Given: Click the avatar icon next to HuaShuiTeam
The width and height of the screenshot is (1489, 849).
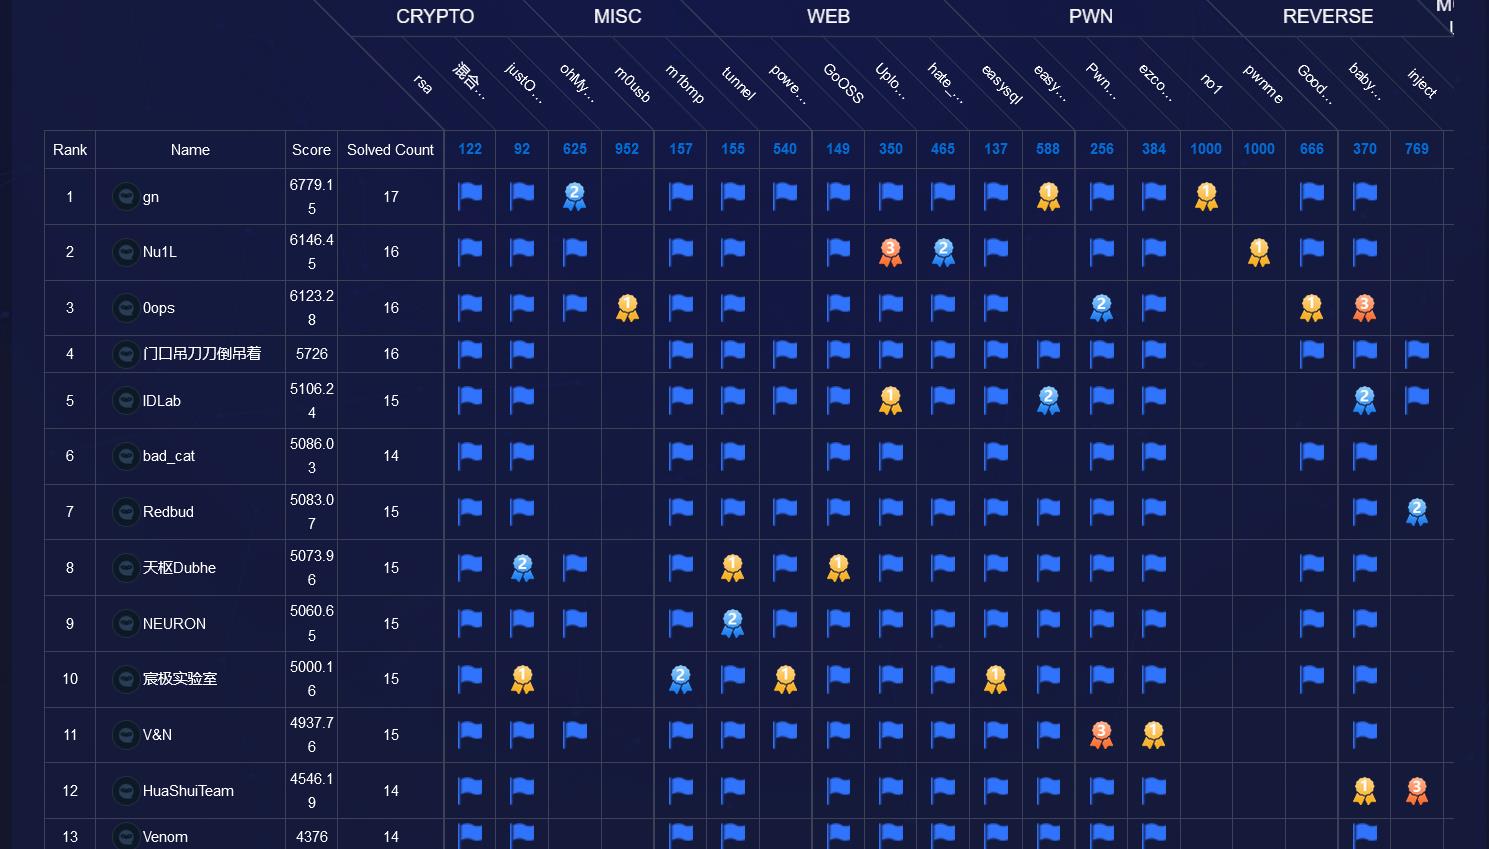Looking at the screenshot, I should (126, 791).
